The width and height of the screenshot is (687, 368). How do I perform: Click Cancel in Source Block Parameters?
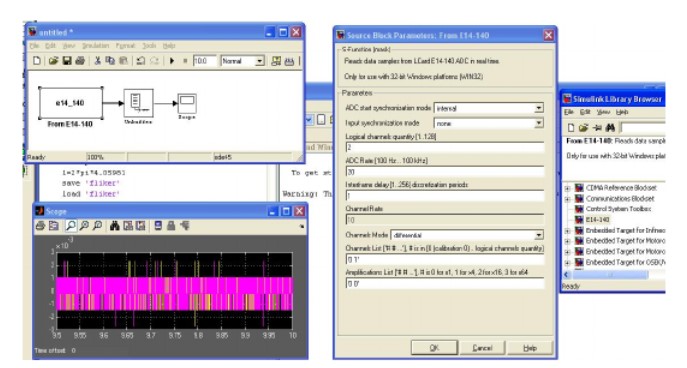click(x=482, y=348)
